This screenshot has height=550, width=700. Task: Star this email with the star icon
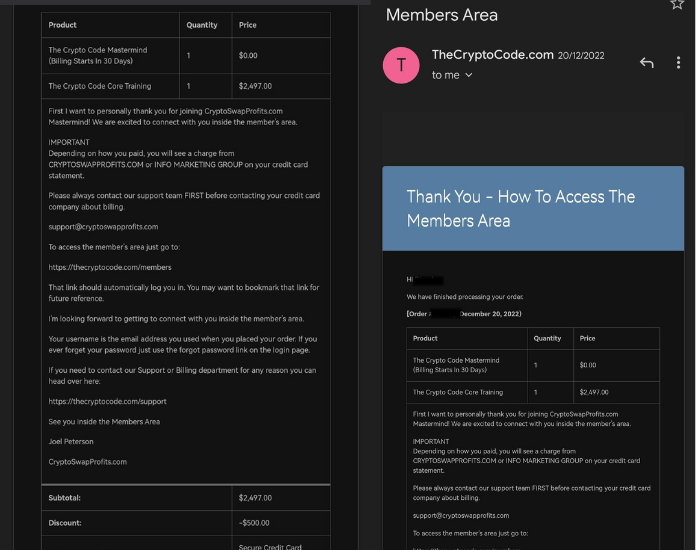pyautogui.click(x=677, y=4)
